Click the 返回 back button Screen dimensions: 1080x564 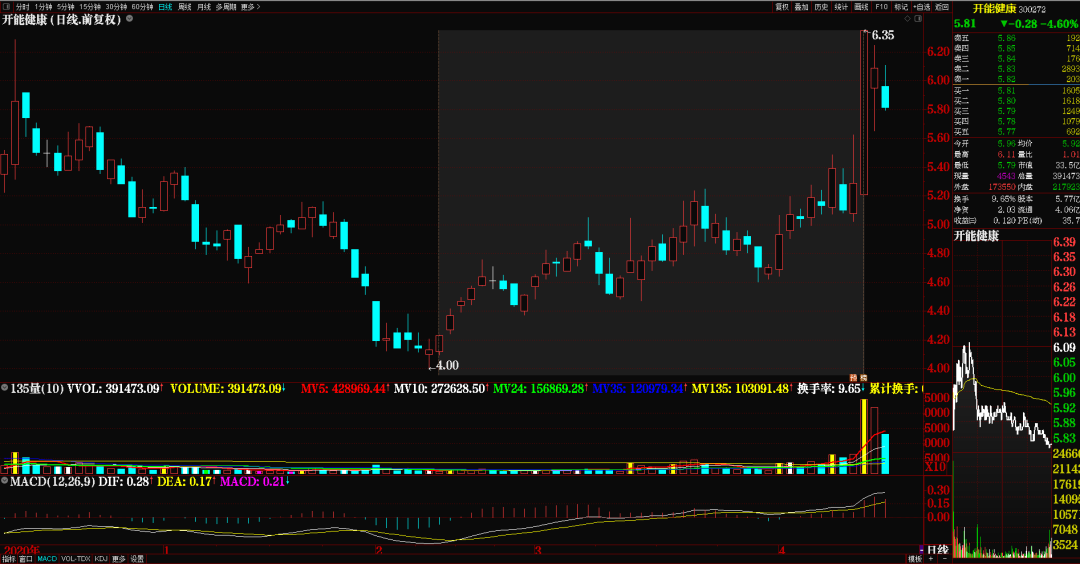(x=942, y=7)
